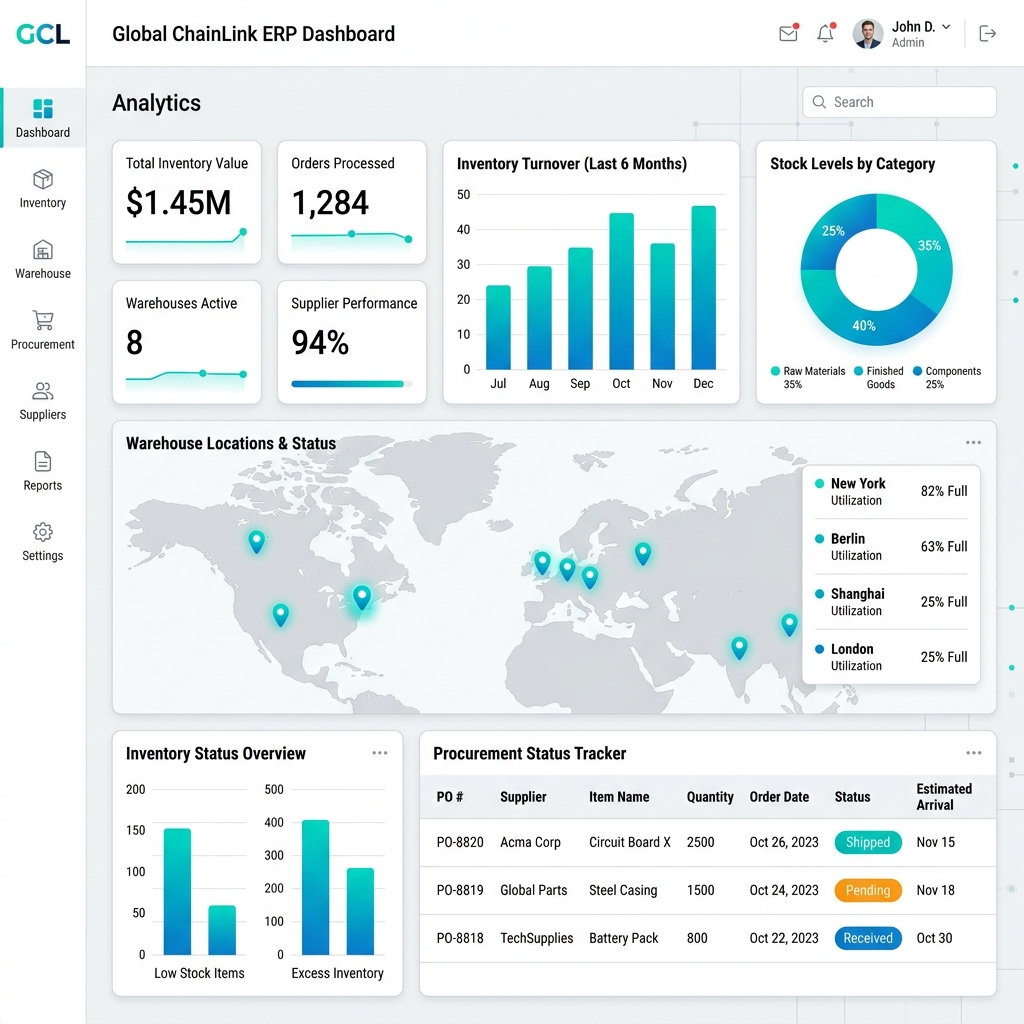The height and width of the screenshot is (1024, 1024).
Task: Click the Pending status badge
Action: click(868, 890)
